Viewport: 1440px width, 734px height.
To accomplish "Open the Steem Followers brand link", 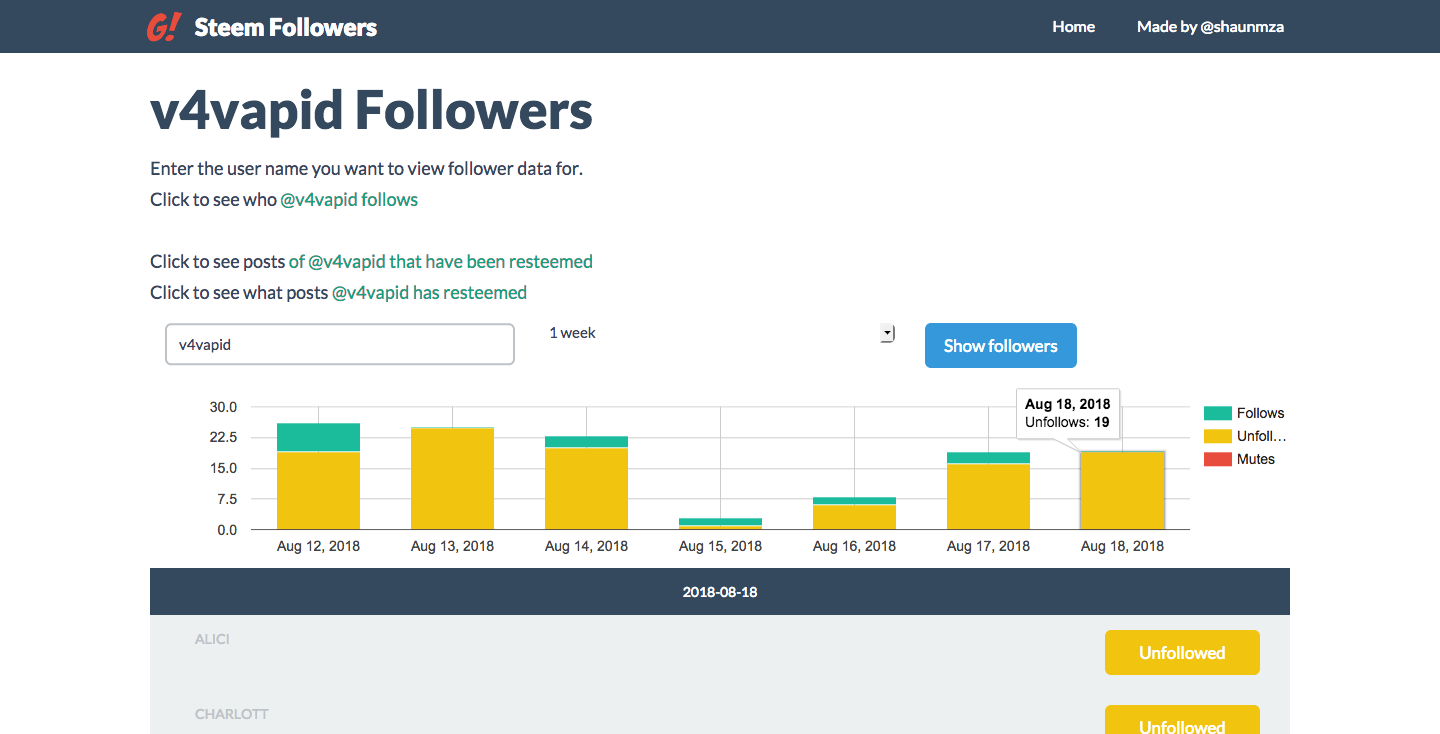I will [x=285, y=27].
